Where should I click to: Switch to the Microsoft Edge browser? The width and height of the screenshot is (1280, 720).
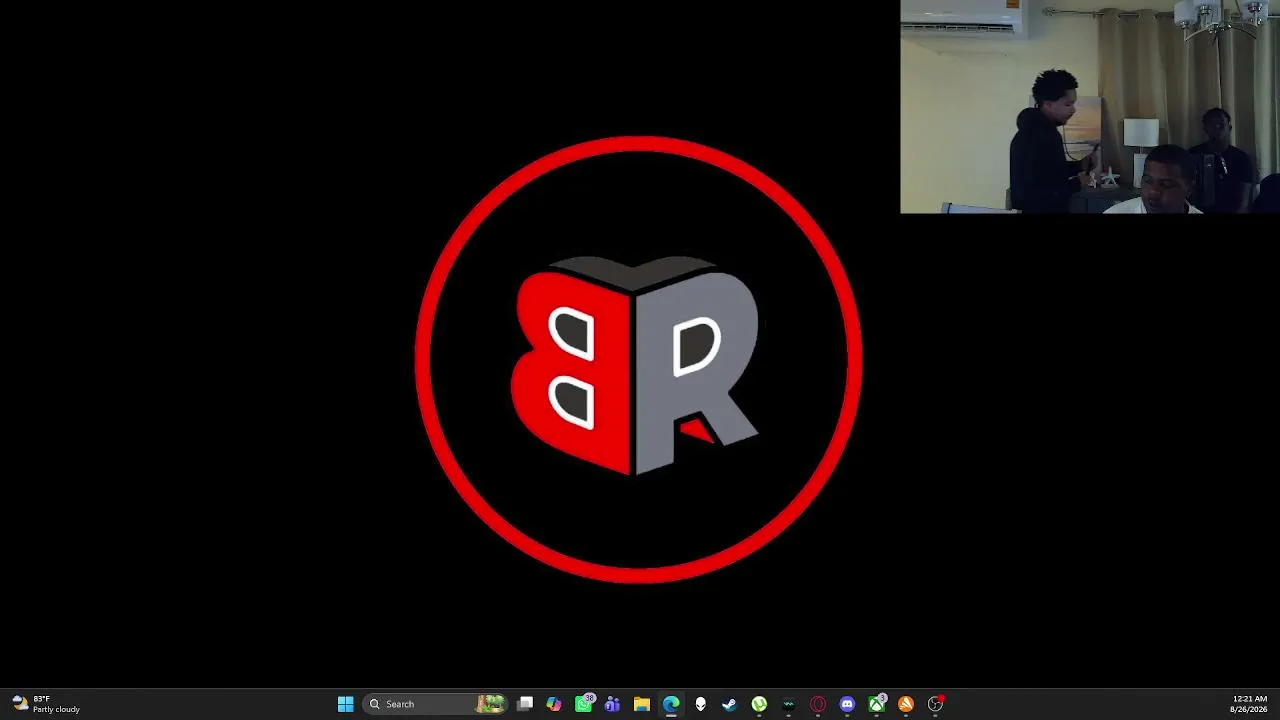pyautogui.click(x=671, y=704)
